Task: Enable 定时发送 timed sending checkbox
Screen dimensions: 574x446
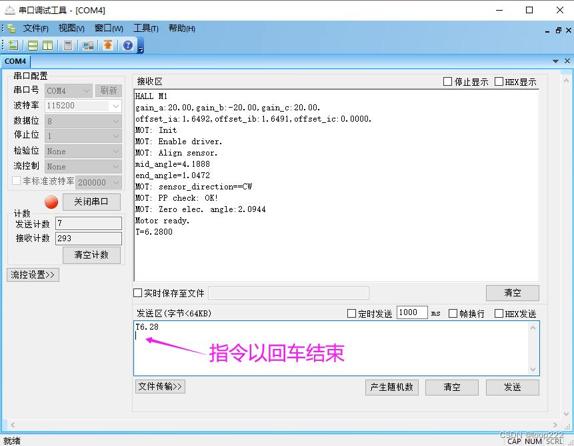Action: click(x=351, y=313)
